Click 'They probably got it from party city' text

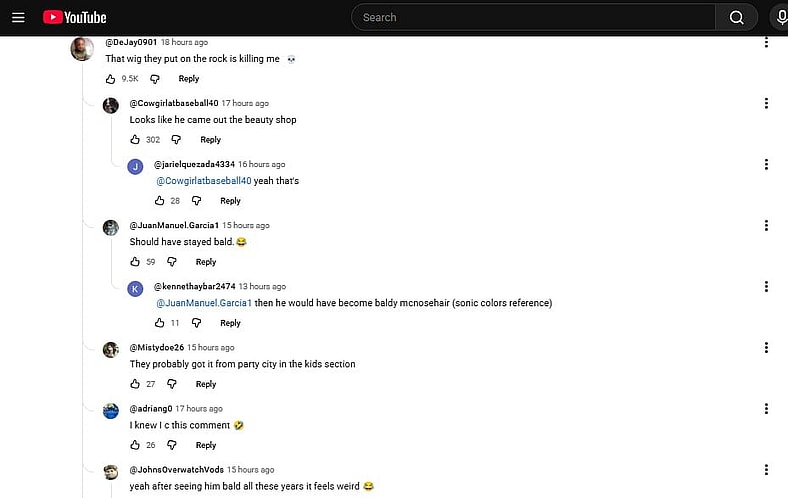coord(242,364)
